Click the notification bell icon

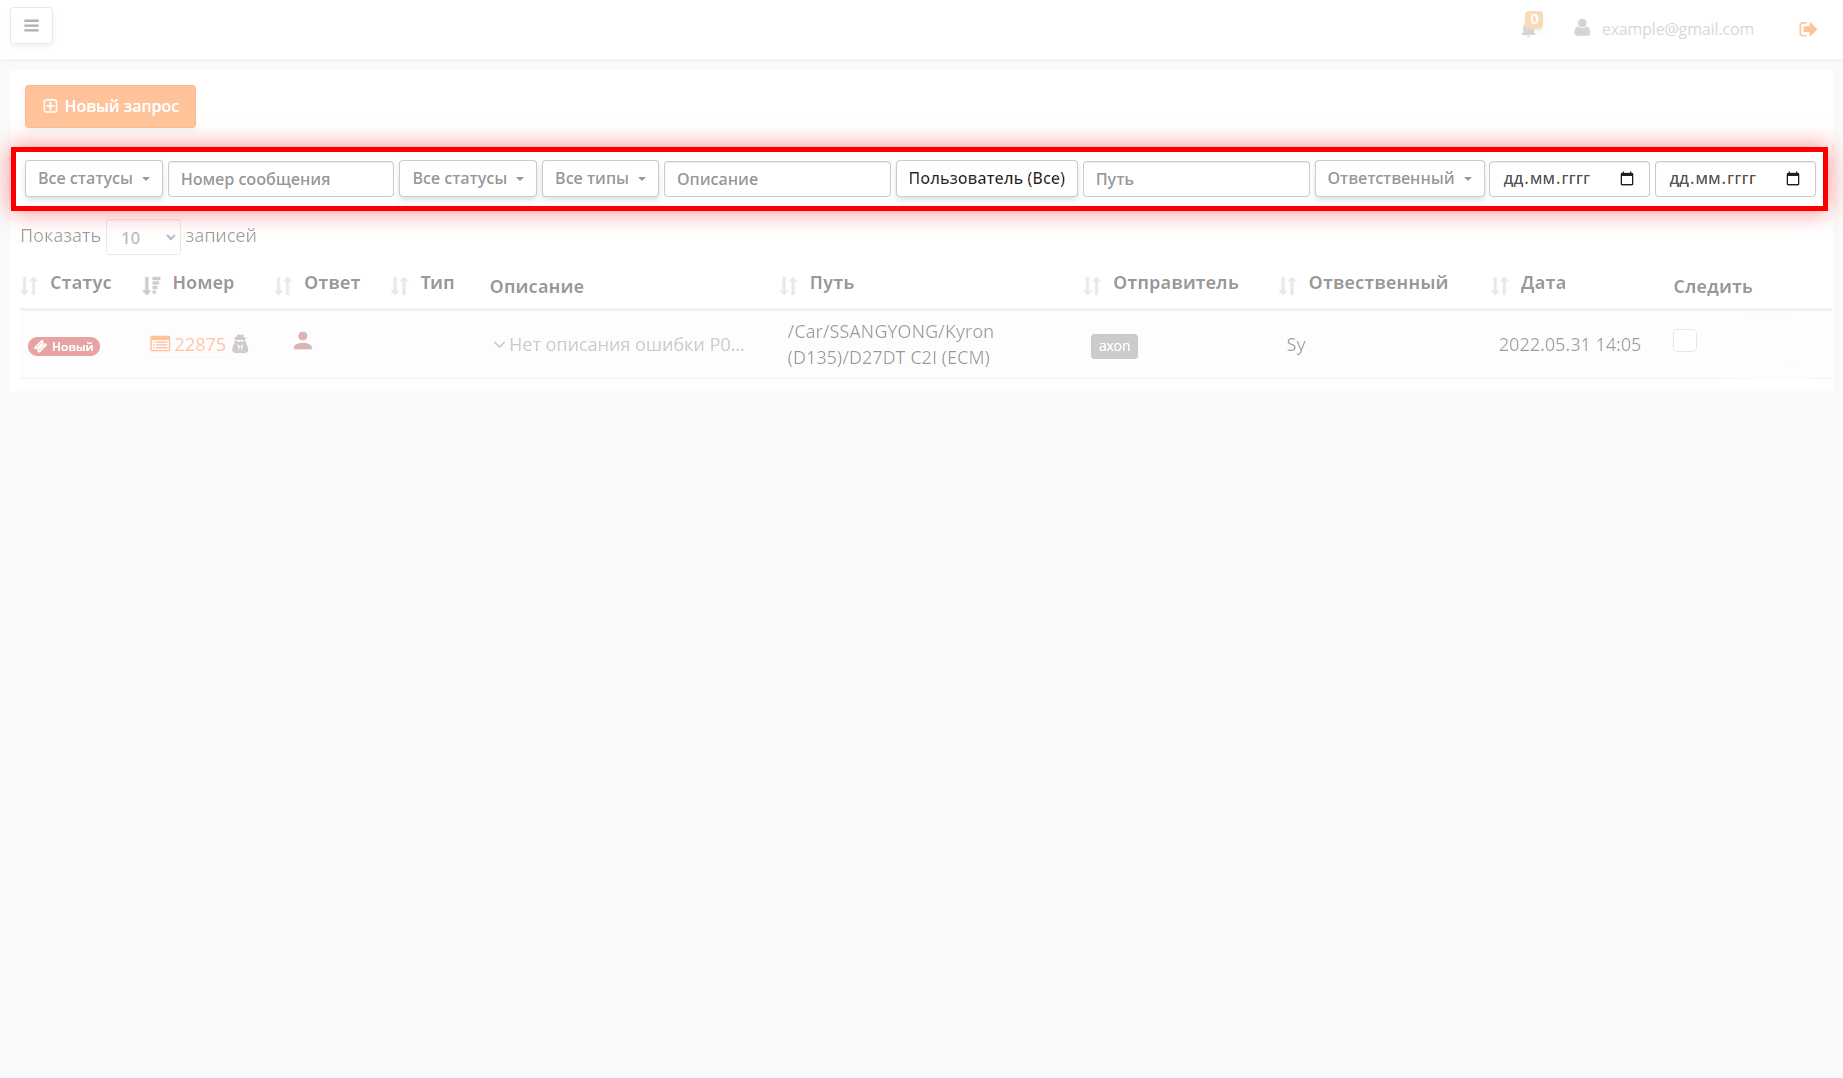(x=1528, y=28)
